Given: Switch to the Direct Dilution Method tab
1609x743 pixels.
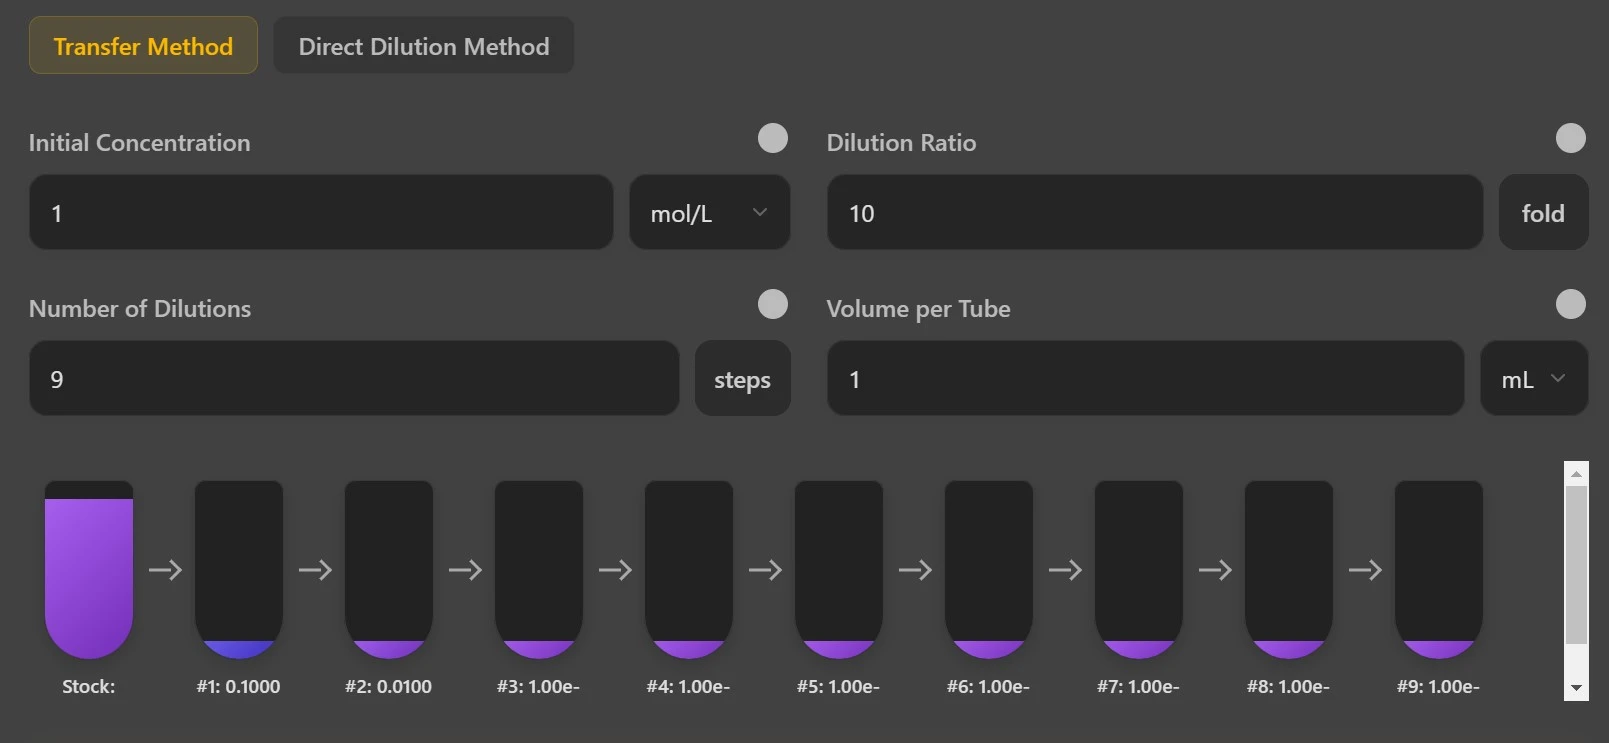Looking at the screenshot, I should coord(423,45).
